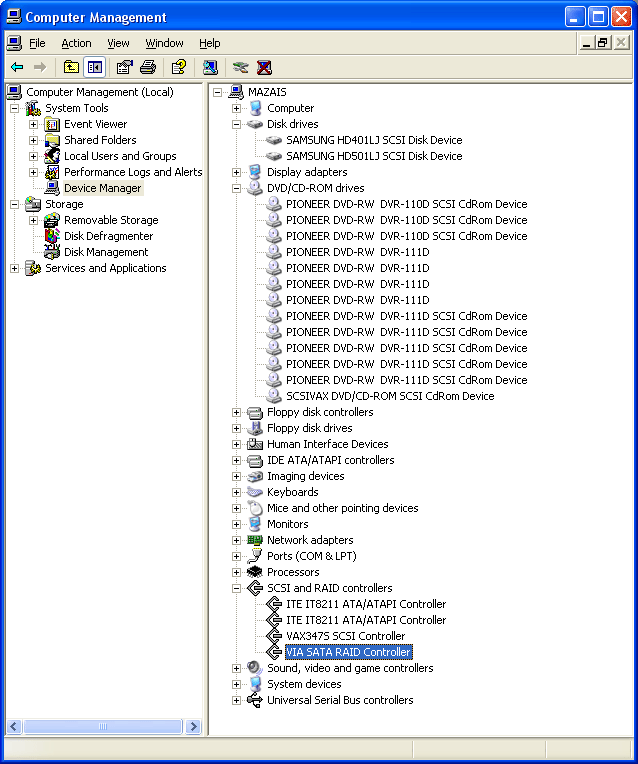638x764 pixels.
Task: Click the Help toolbar icon with question mark
Action: click(x=178, y=67)
